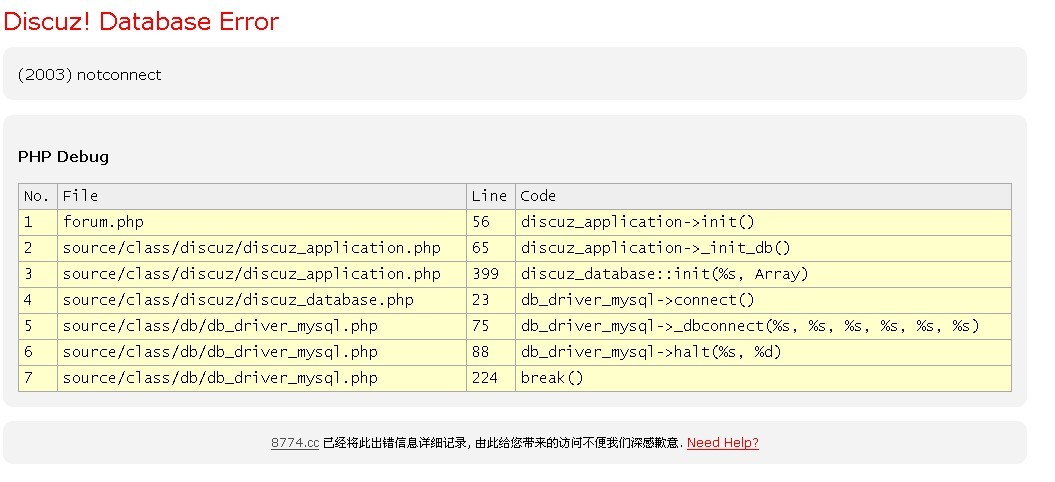Select db_driver_mysql->_dbconnect code cell
This screenshot has width=1055, height=482.
tap(764, 326)
